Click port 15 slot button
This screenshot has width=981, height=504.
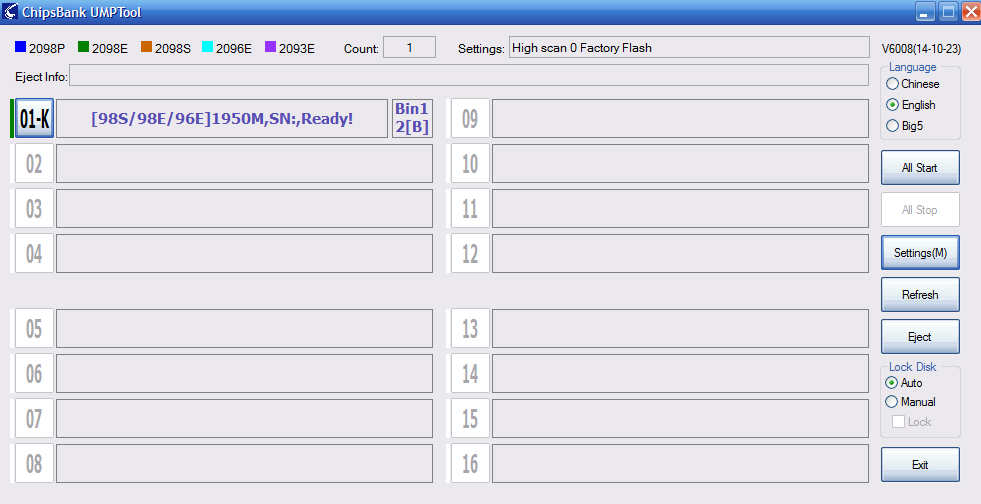point(470,418)
